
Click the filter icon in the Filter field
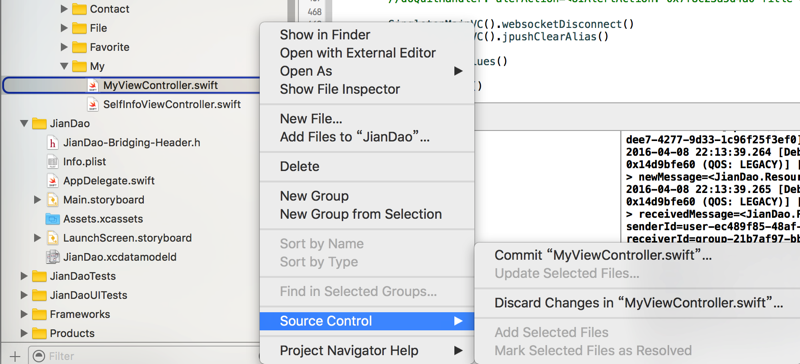pyautogui.click(x=38, y=356)
